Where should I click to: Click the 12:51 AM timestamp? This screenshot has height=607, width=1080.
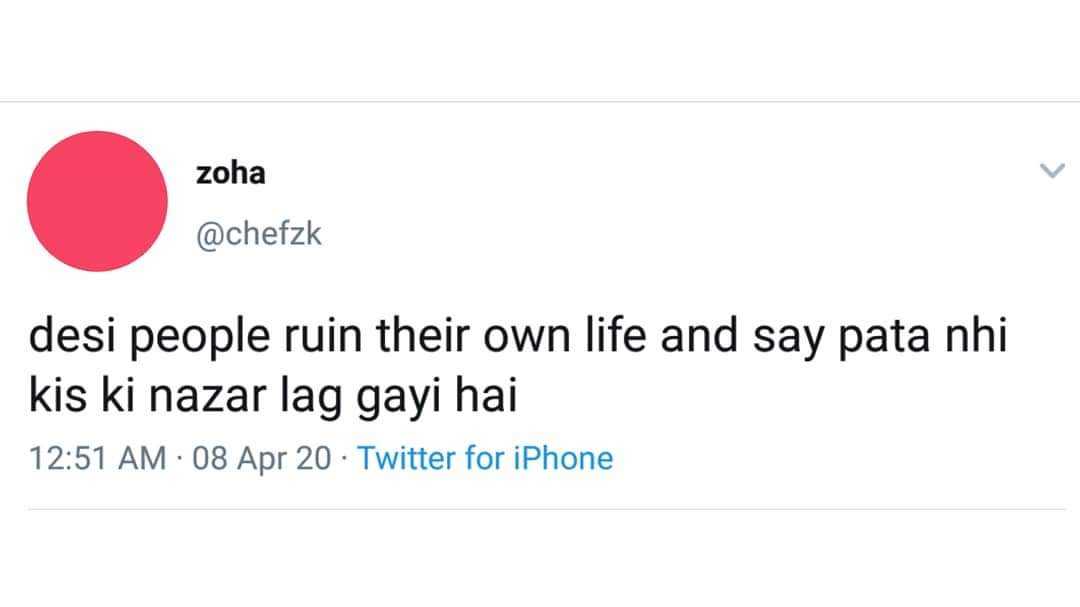98,458
